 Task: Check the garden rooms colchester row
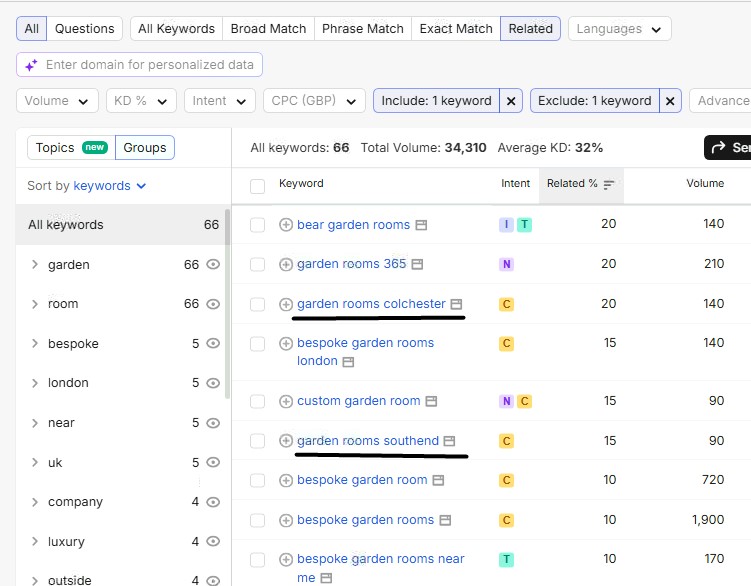point(258,304)
